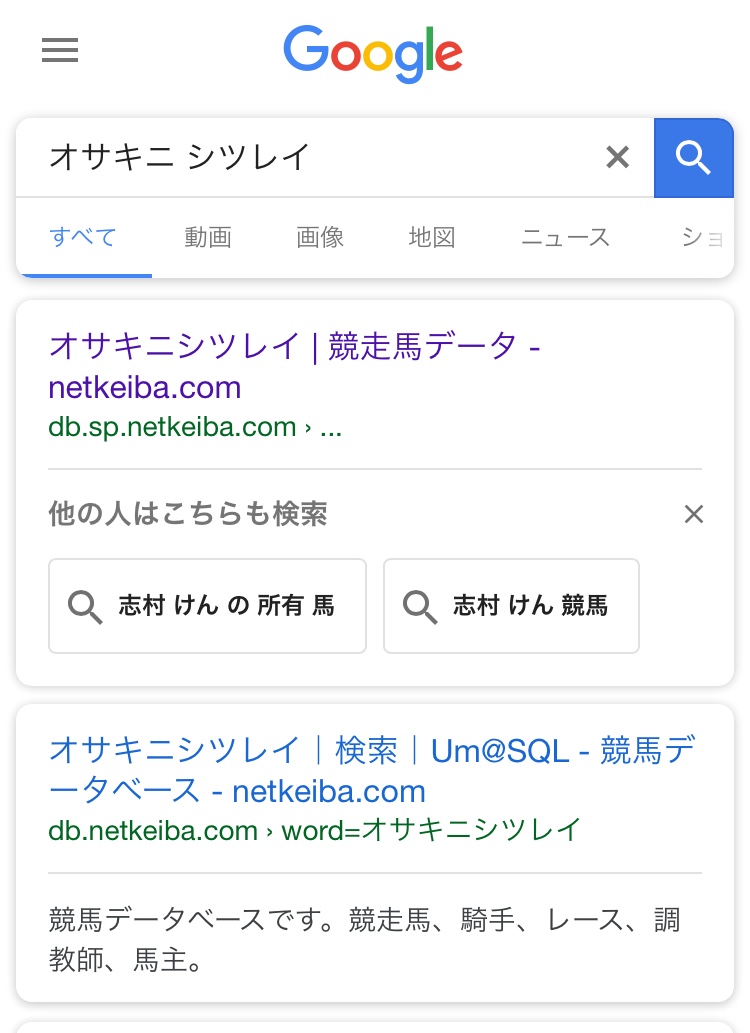Viewport: 750px width, 1033px height.
Task: Dismiss the related searches section
Action: [694, 514]
